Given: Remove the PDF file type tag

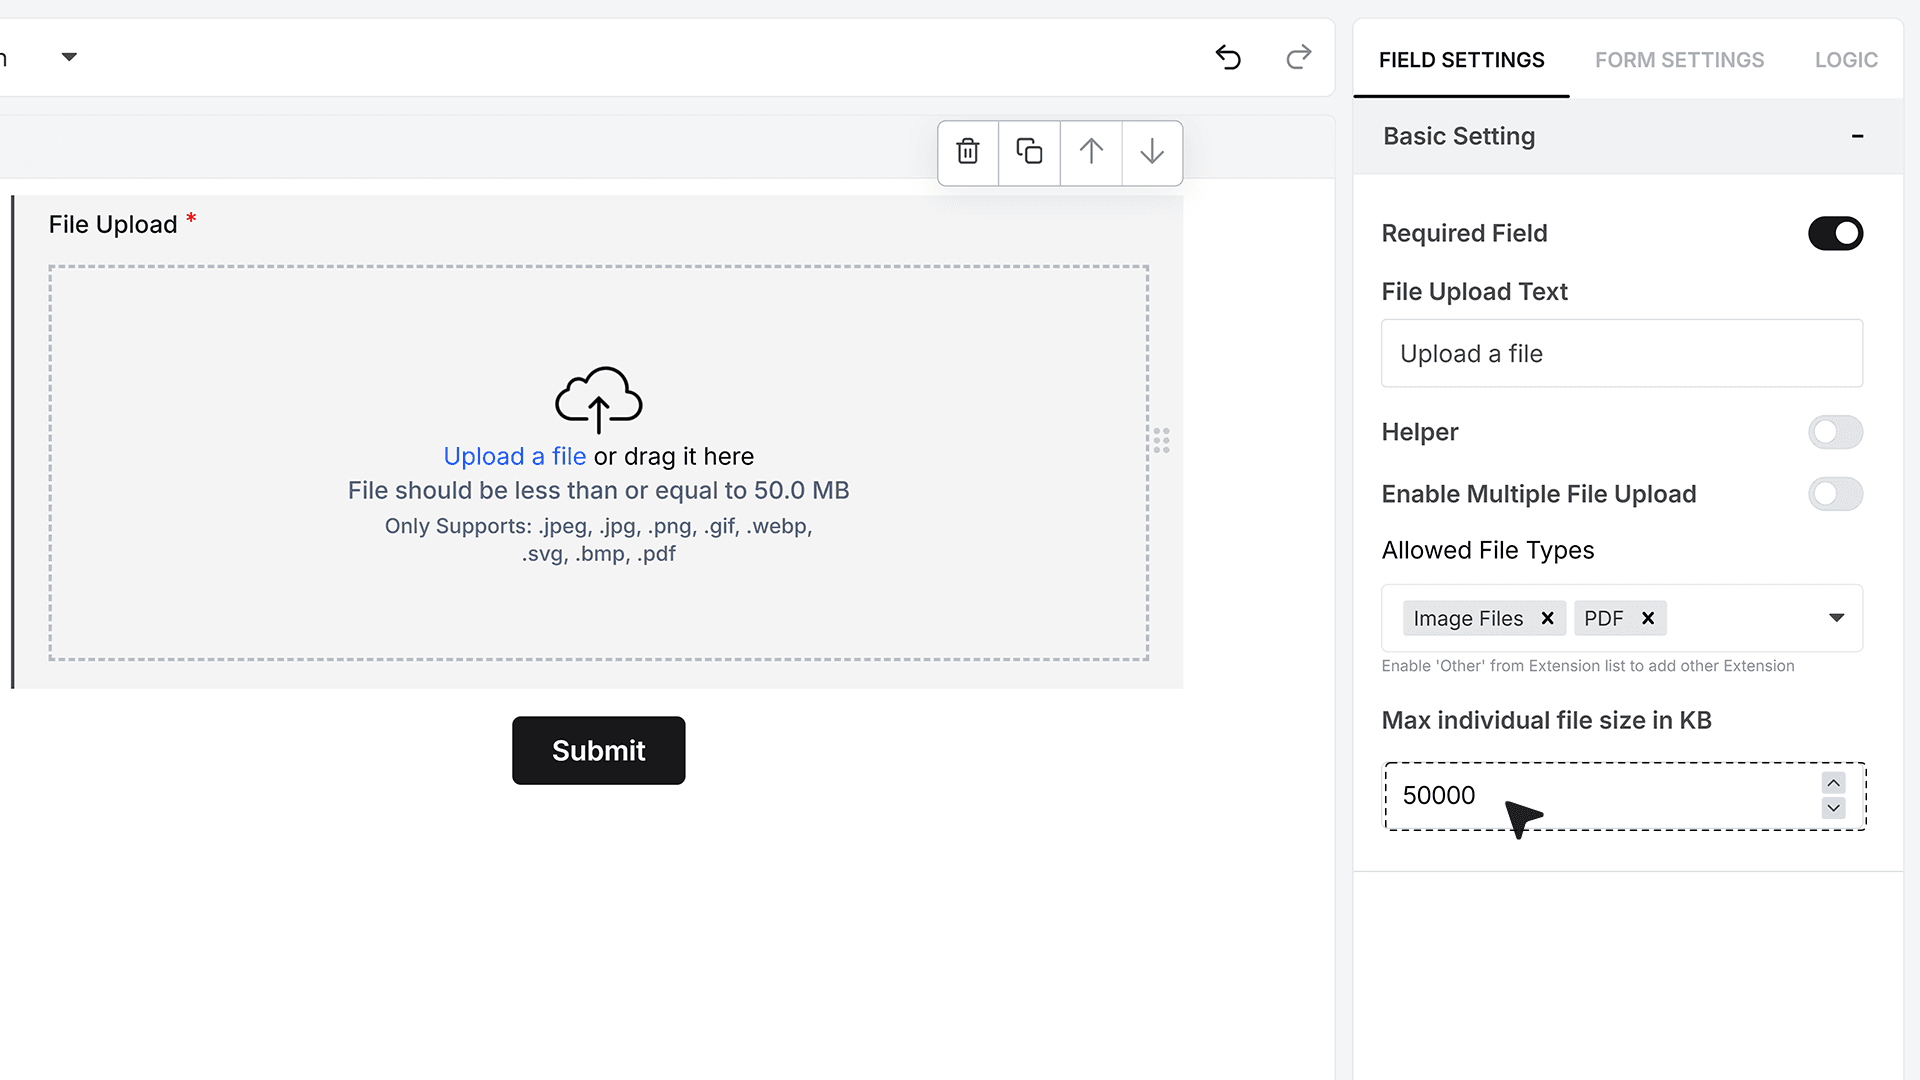Looking at the screenshot, I should pyautogui.click(x=1648, y=618).
